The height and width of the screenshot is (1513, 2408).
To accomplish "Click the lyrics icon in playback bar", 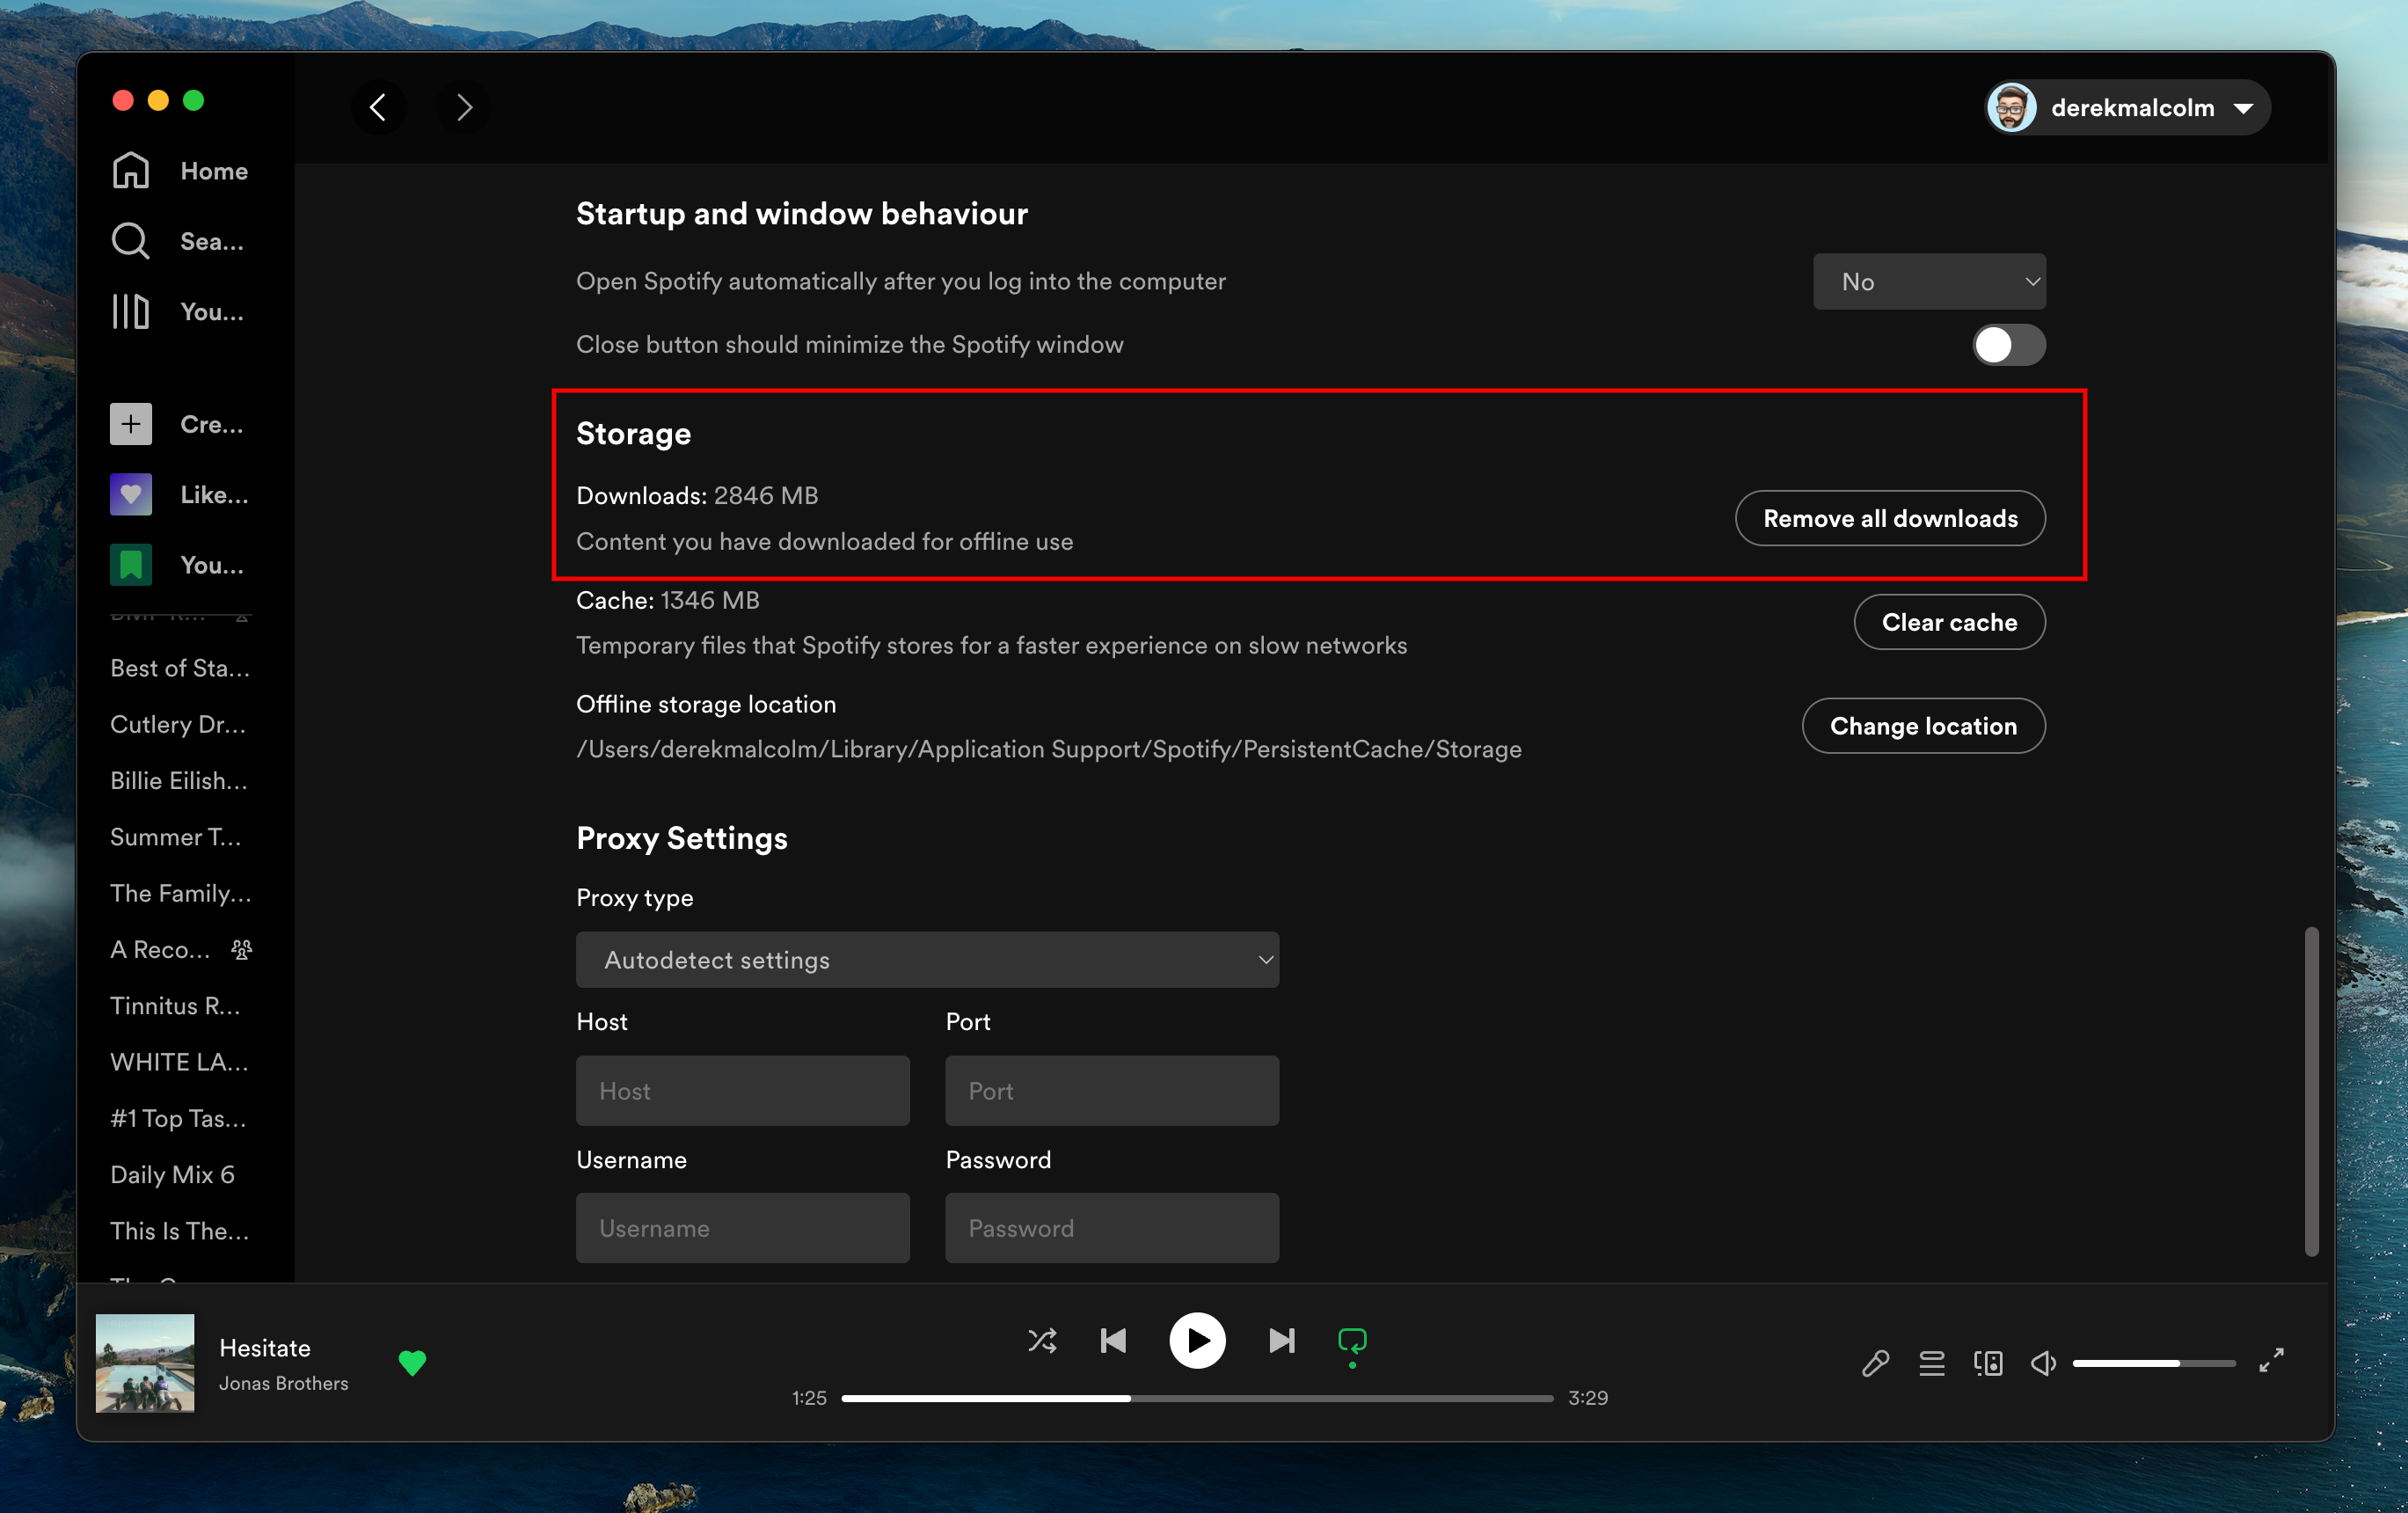I will (x=1875, y=1363).
